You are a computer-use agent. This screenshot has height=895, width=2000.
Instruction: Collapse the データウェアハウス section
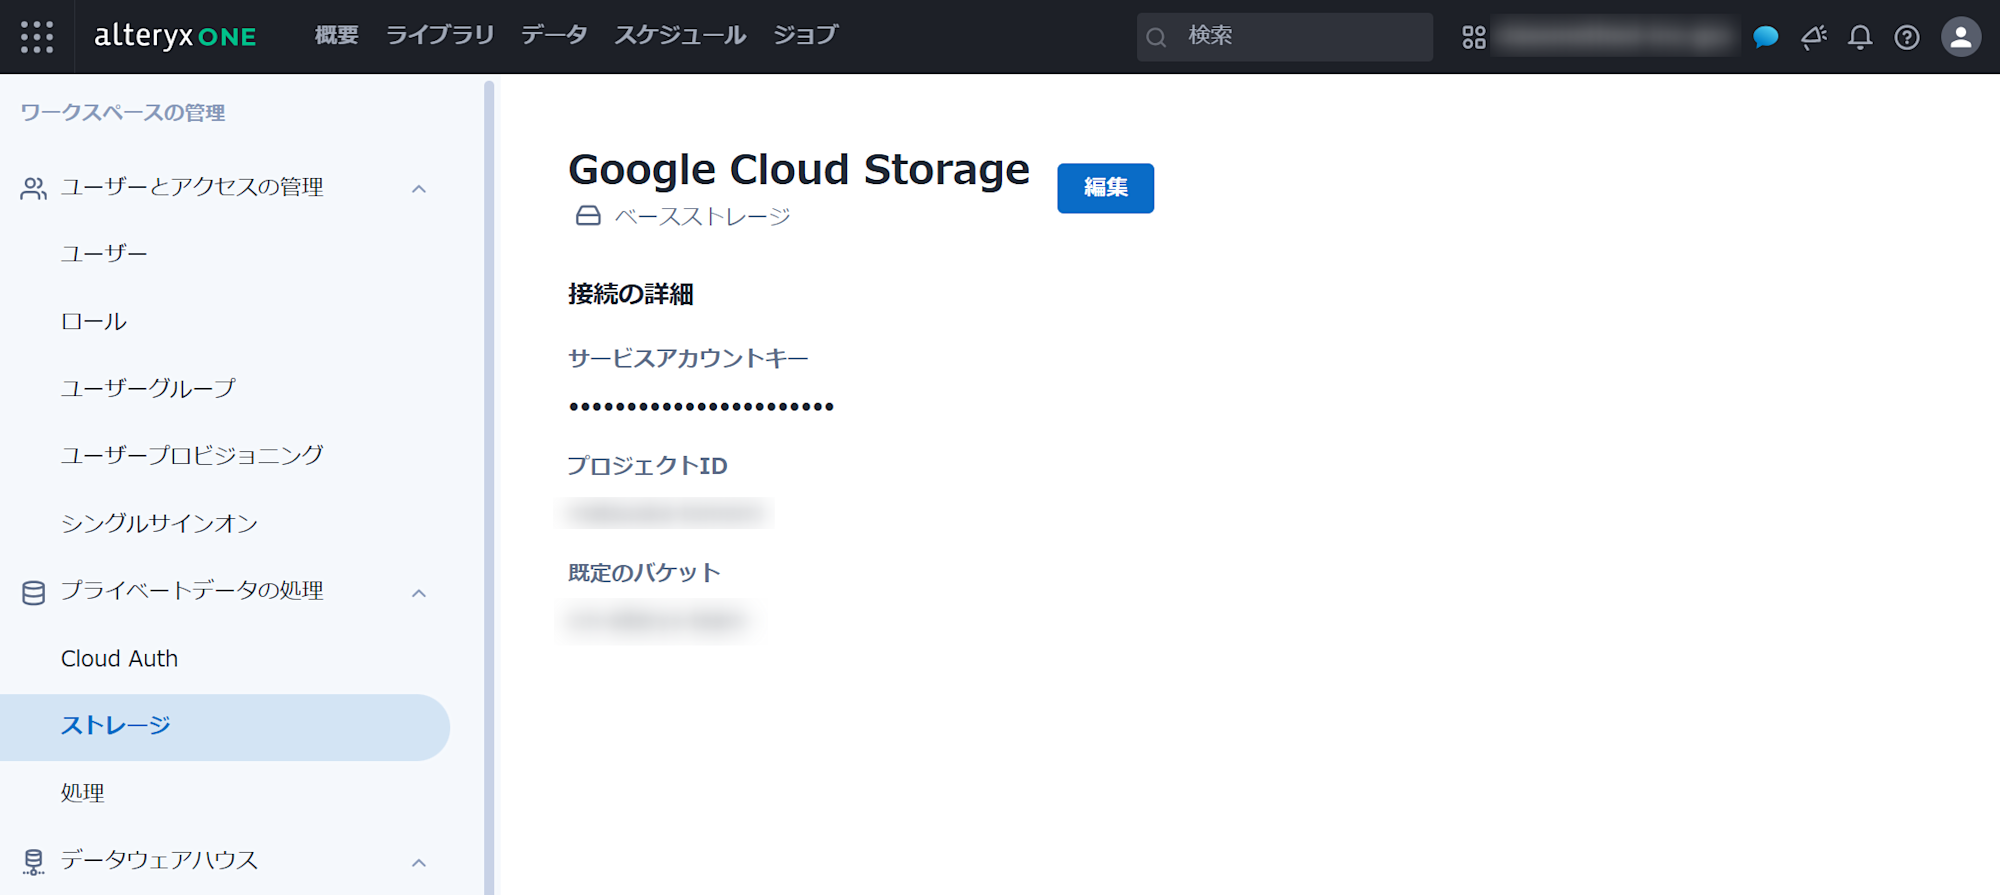419,862
